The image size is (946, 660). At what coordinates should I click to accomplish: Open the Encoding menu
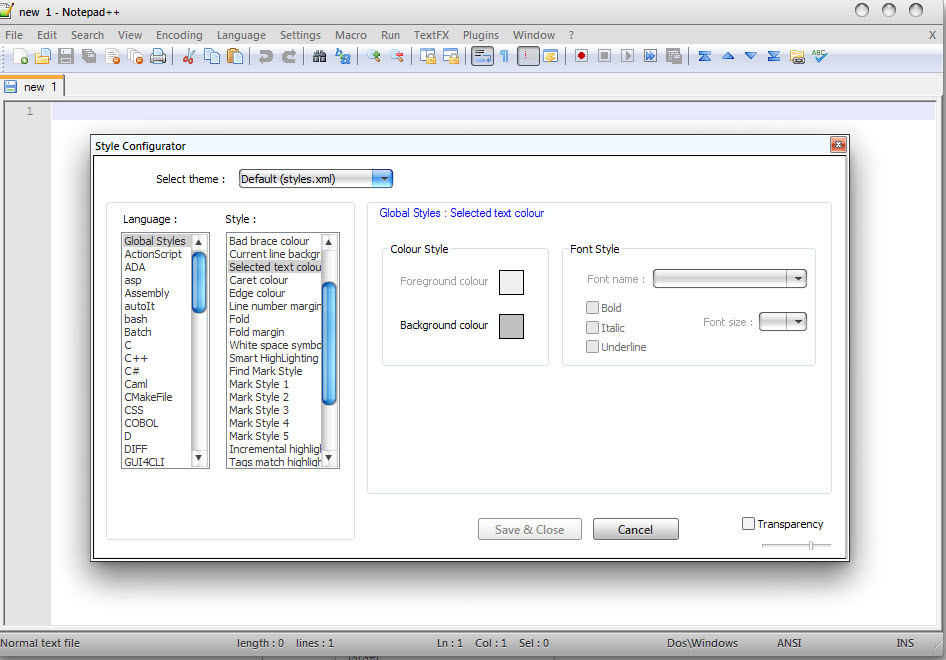tap(179, 35)
